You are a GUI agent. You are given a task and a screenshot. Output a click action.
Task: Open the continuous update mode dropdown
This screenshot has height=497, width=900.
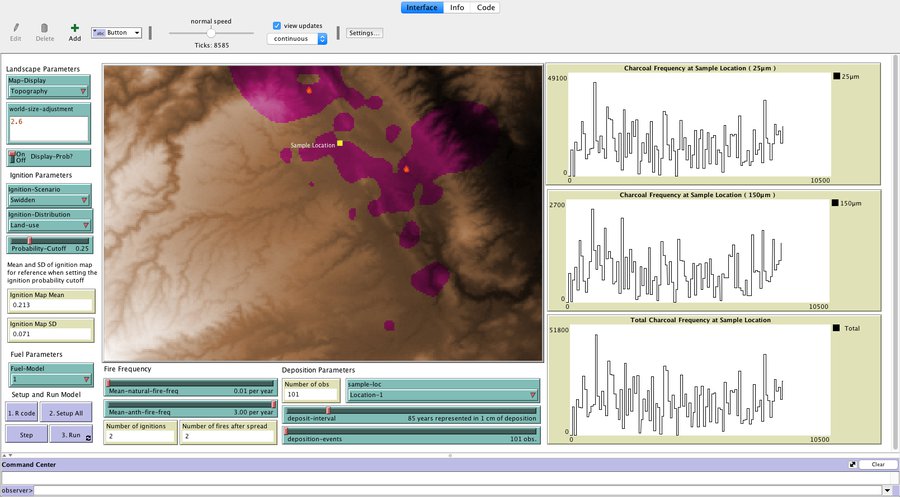297,38
